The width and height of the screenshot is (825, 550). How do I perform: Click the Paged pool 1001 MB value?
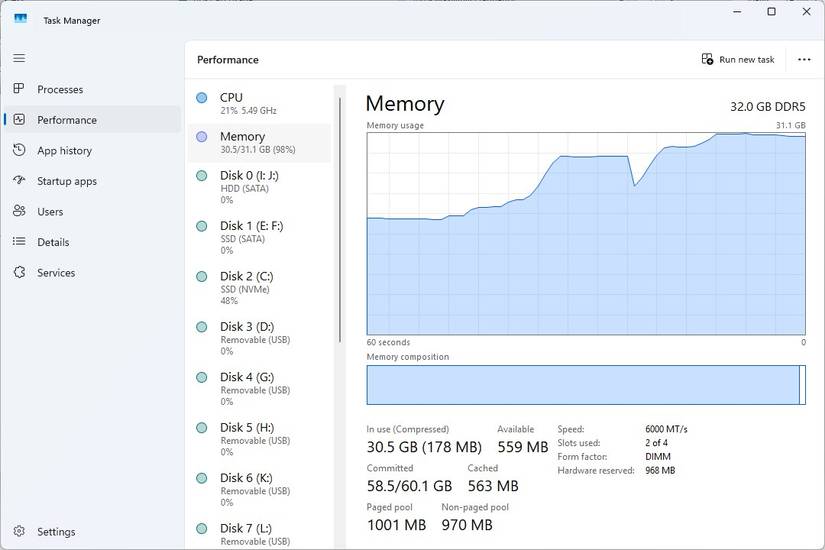point(396,525)
